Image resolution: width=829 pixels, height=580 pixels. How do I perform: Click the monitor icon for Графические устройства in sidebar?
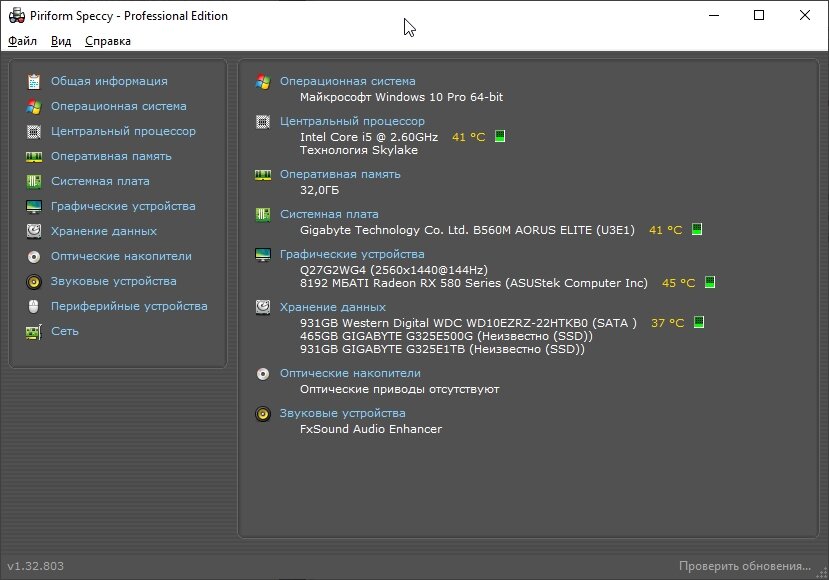(x=34, y=206)
